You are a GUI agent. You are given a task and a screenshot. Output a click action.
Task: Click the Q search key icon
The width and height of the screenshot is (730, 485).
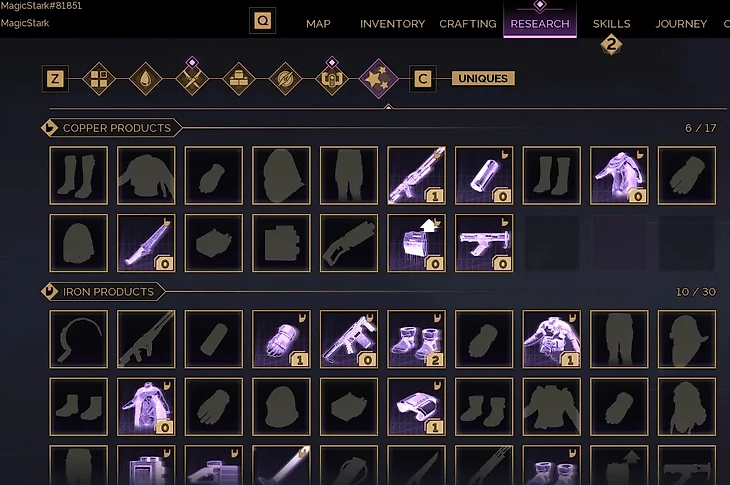(x=263, y=20)
